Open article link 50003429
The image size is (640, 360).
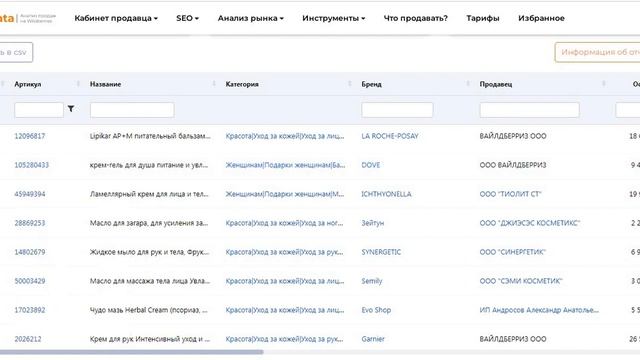[x=30, y=281]
